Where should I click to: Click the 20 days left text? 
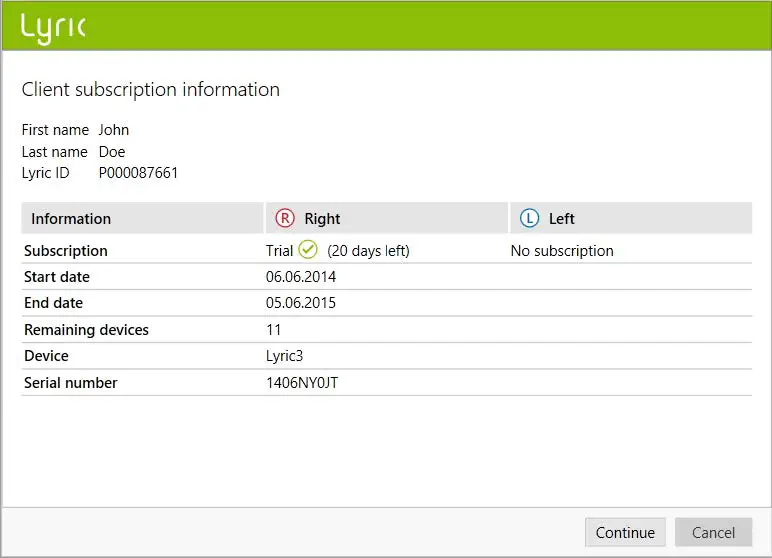[x=368, y=251]
